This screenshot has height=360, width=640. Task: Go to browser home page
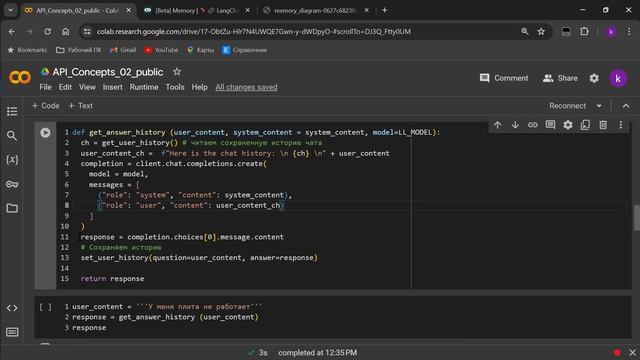click(x=65, y=31)
